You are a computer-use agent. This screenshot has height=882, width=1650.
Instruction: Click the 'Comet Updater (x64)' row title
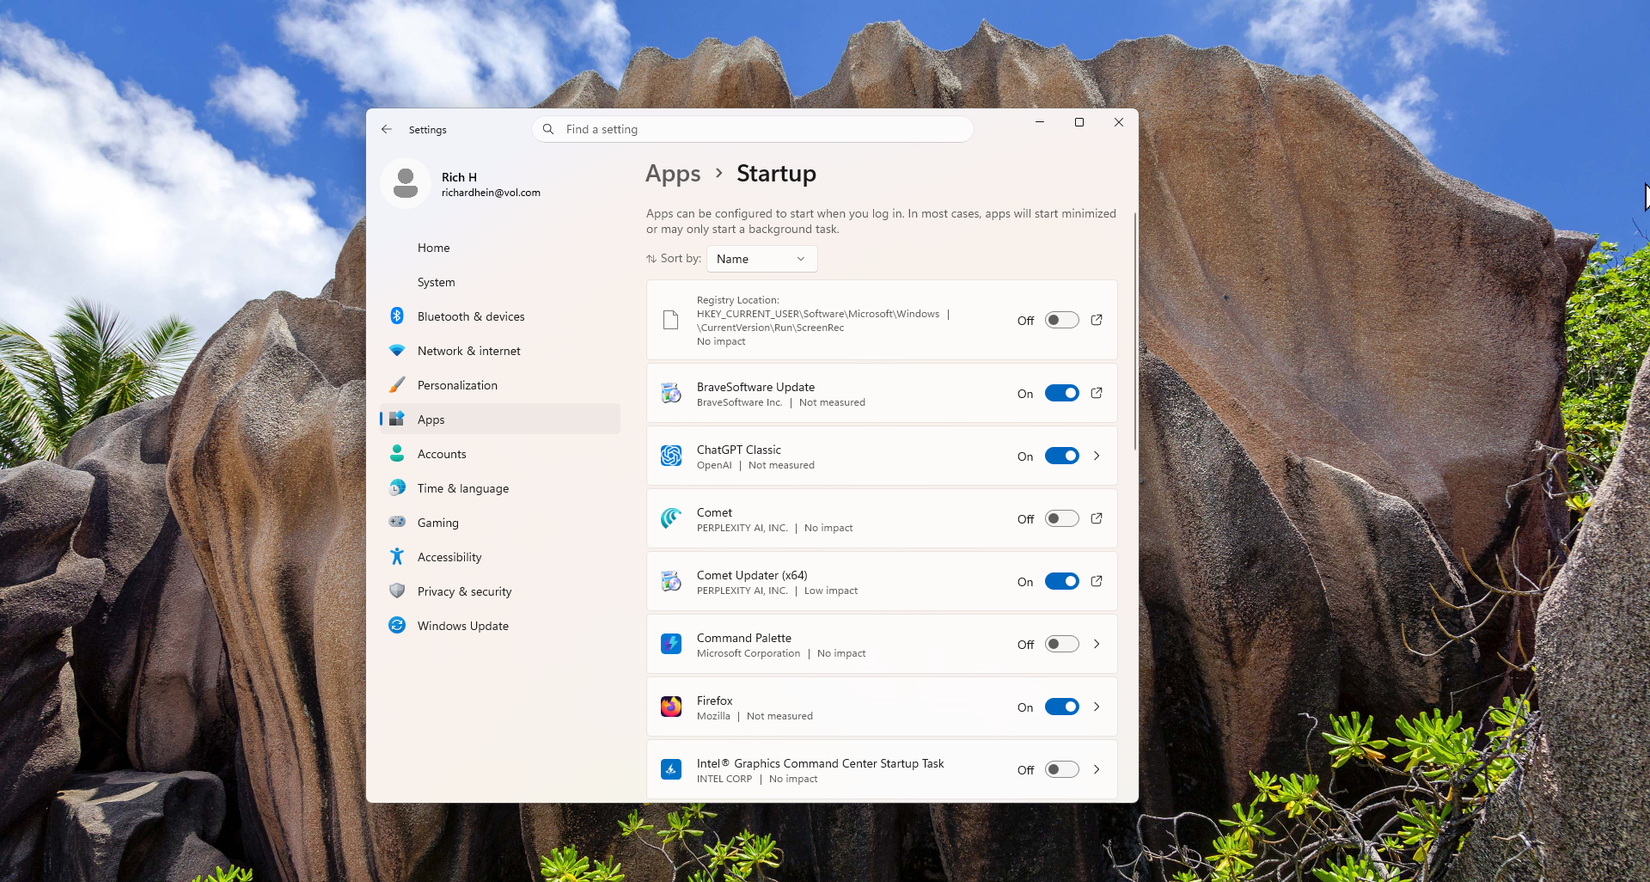[x=752, y=575]
